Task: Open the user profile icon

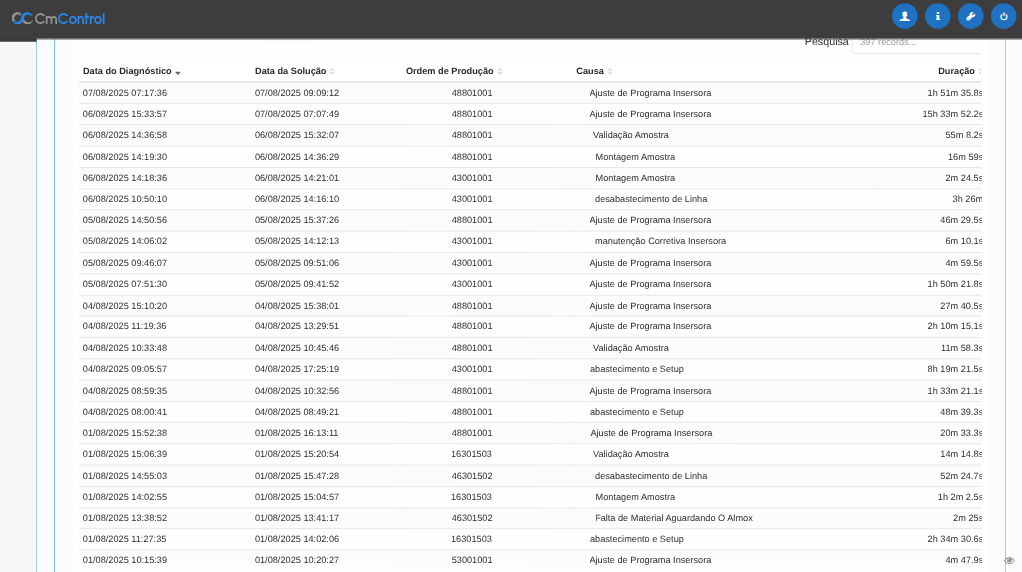Action: click(x=904, y=16)
